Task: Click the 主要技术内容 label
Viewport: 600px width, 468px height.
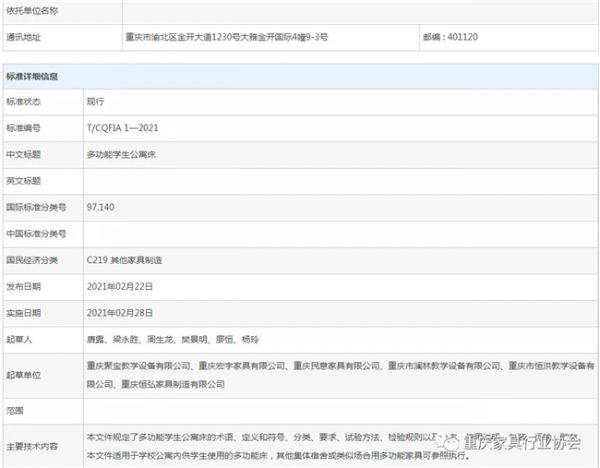Action: point(32,446)
